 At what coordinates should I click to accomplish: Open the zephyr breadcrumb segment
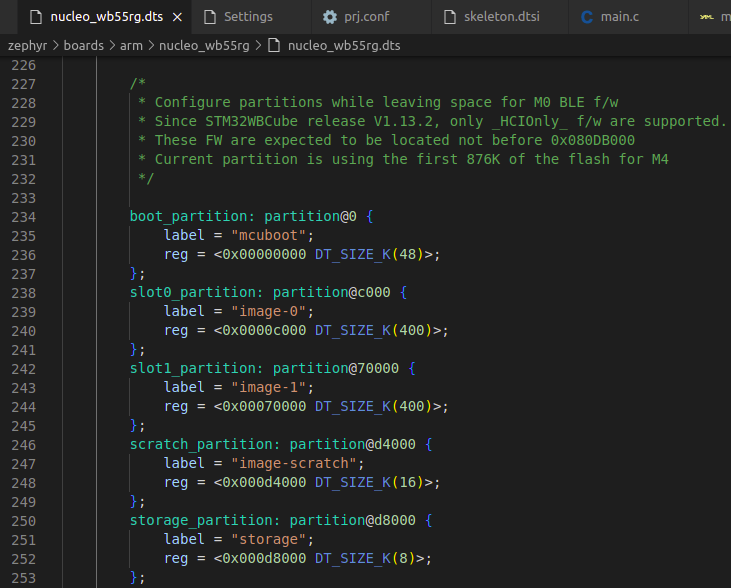(x=28, y=46)
